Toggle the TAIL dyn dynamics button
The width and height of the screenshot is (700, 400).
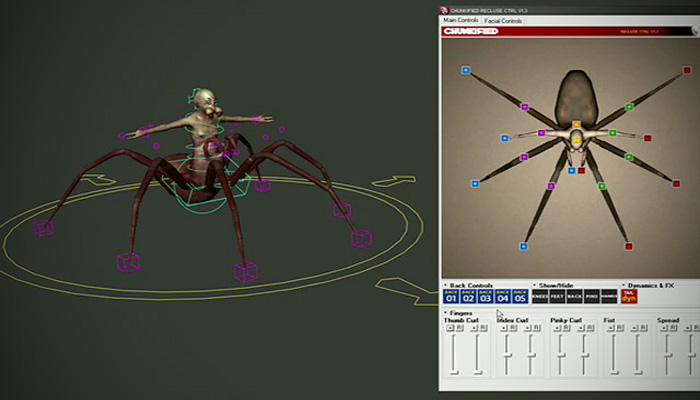[629, 296]
